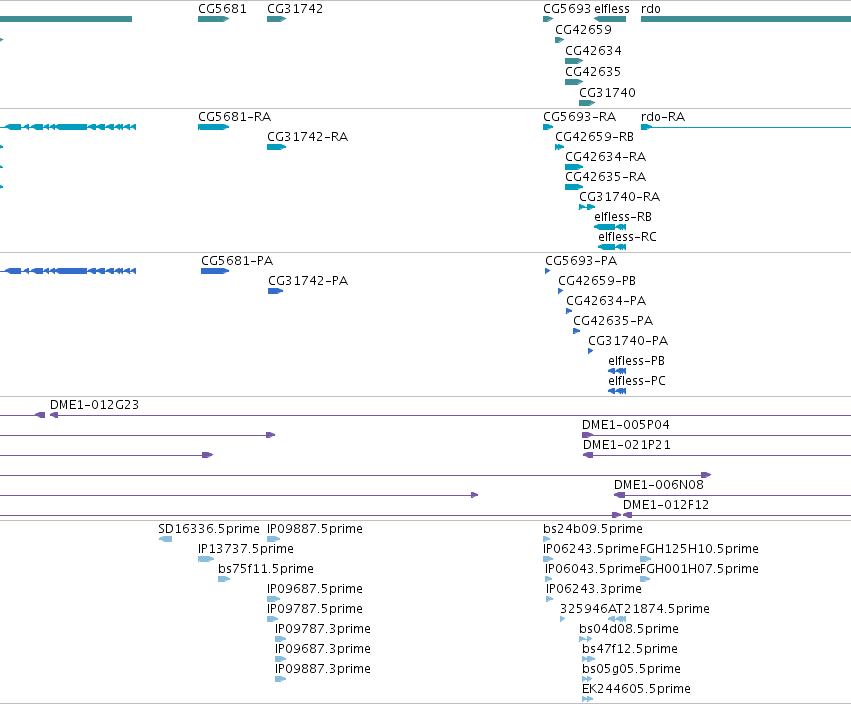Select the CG42634 gene label
851x704 pixels.
tap(593, 50)
